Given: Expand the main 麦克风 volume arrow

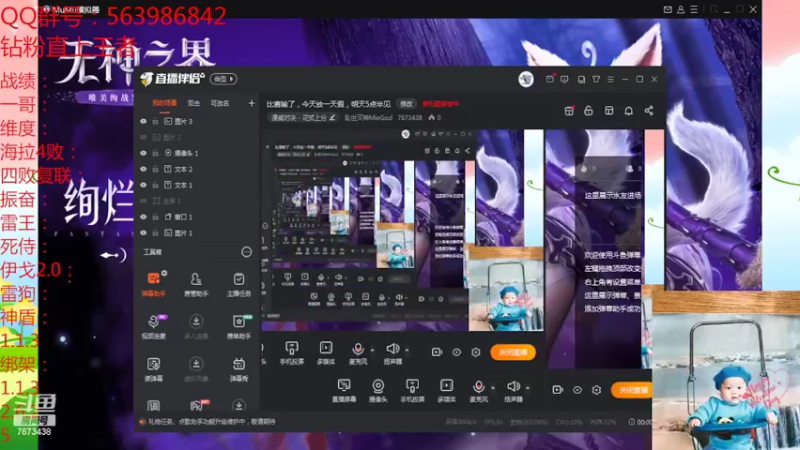Looking at the screenshot, I should [x=493, y=388].
